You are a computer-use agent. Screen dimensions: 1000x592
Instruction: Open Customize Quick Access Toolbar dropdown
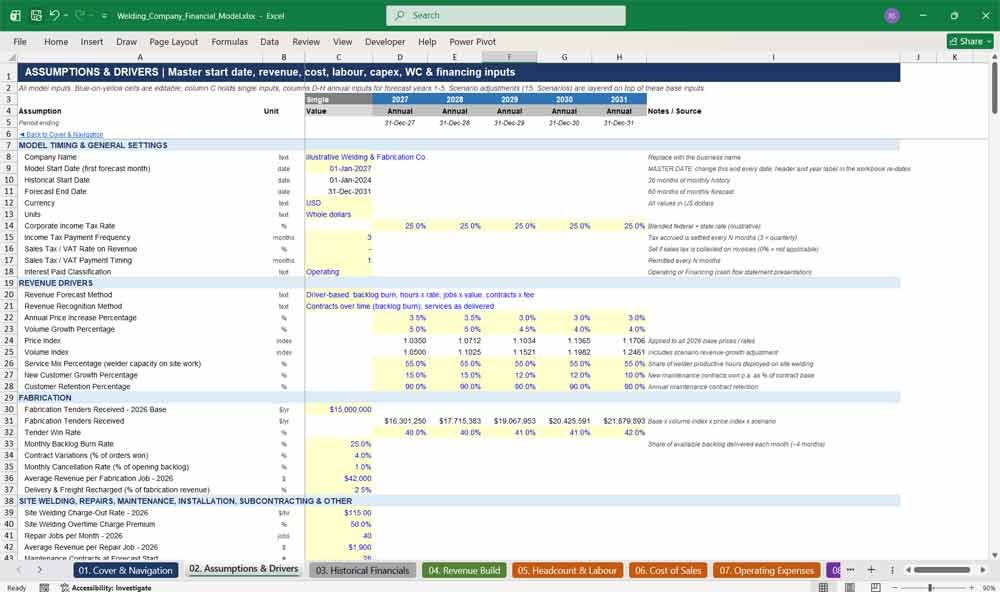[105, 16]
